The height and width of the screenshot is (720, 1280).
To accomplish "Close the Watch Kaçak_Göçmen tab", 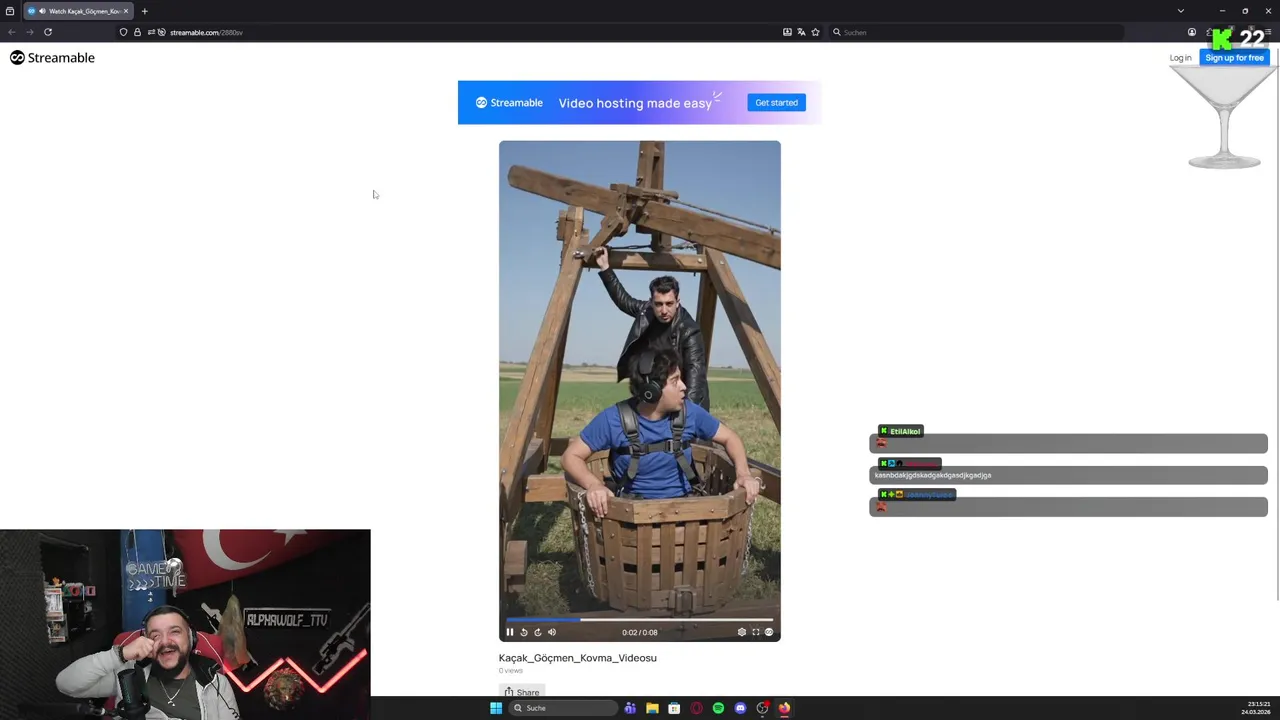I will click(126, 11).
